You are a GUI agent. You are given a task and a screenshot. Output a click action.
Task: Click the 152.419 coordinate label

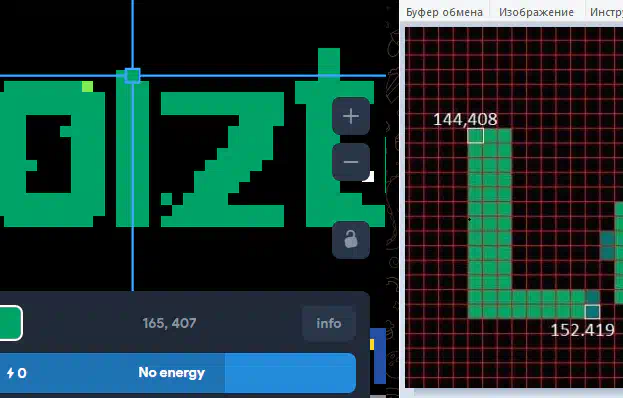coord(582,330)
